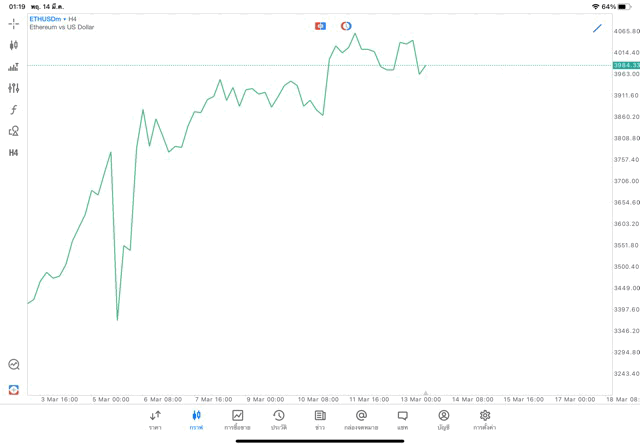Screen dimensions: 640x447
Task: Open the volume bars chart option
Action: point(13,67)
